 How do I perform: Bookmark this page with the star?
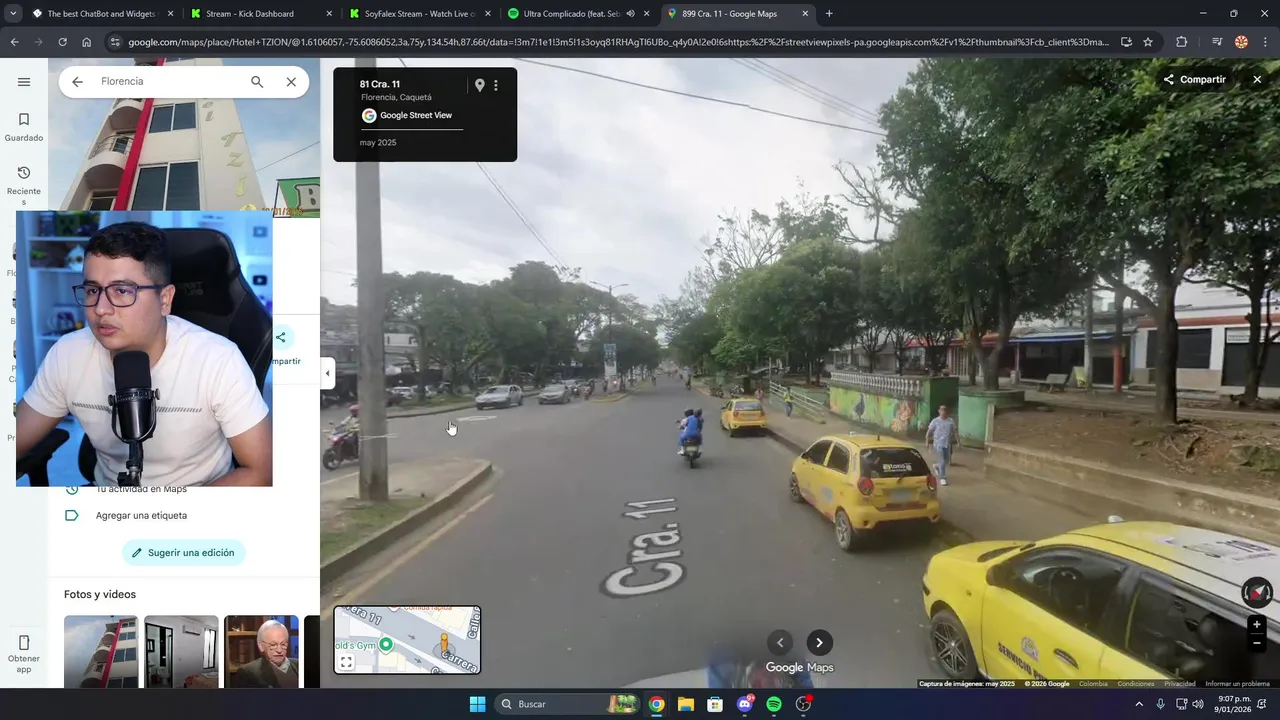pos(1148,42)
